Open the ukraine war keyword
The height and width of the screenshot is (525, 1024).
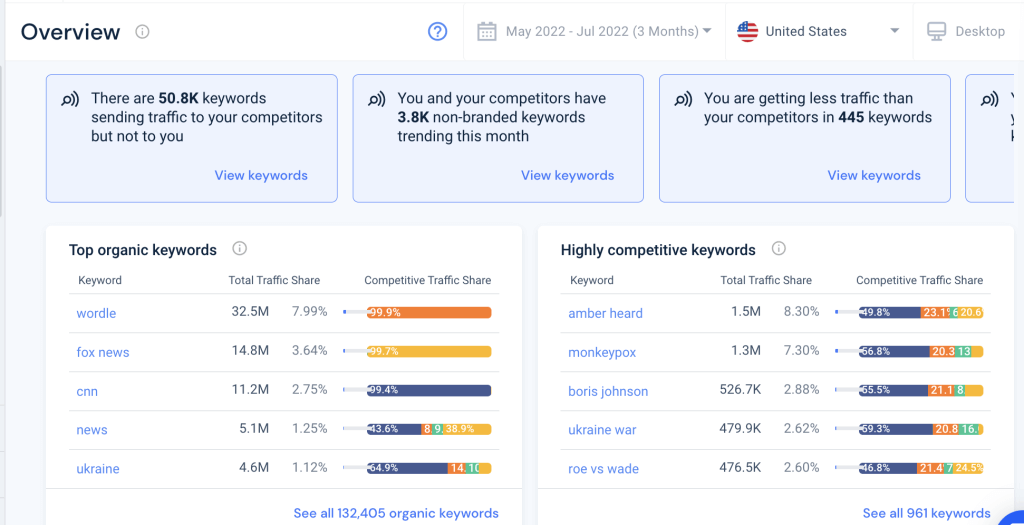602,430
